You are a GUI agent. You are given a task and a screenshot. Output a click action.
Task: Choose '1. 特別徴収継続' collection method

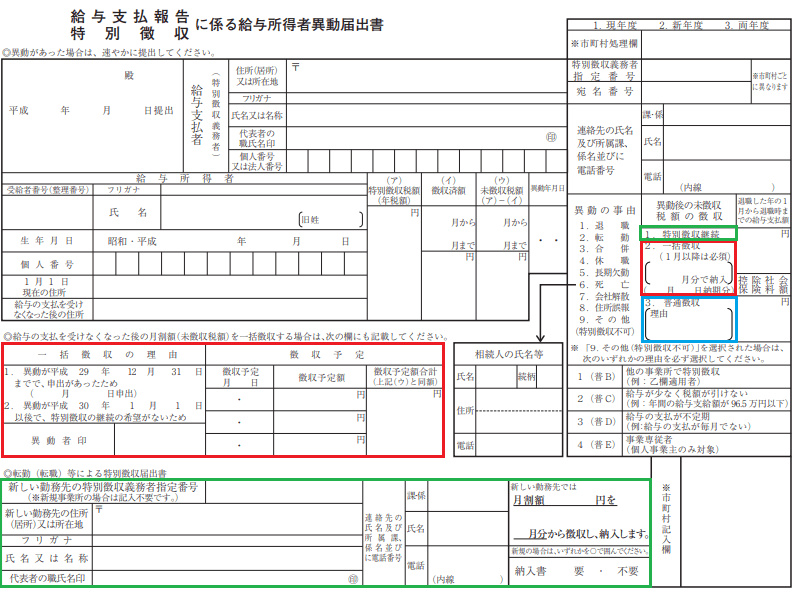coord(682,234)
